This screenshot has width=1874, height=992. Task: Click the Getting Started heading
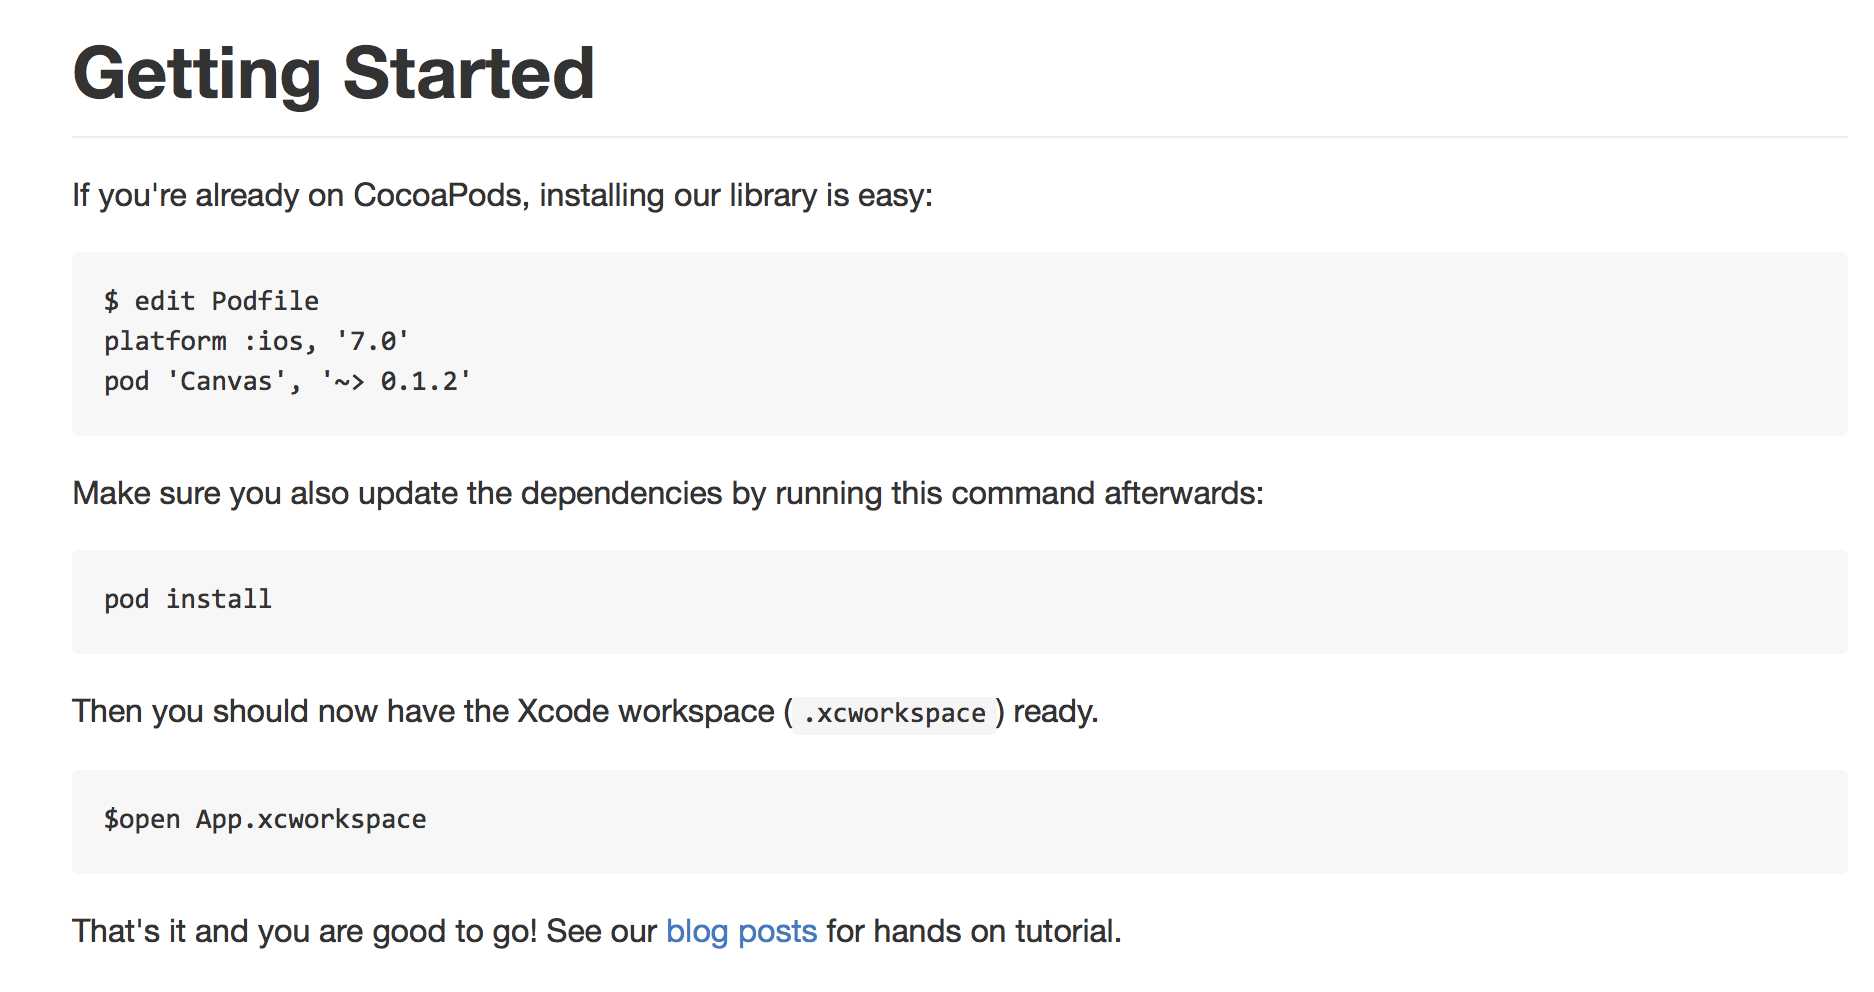click(334, 74)
